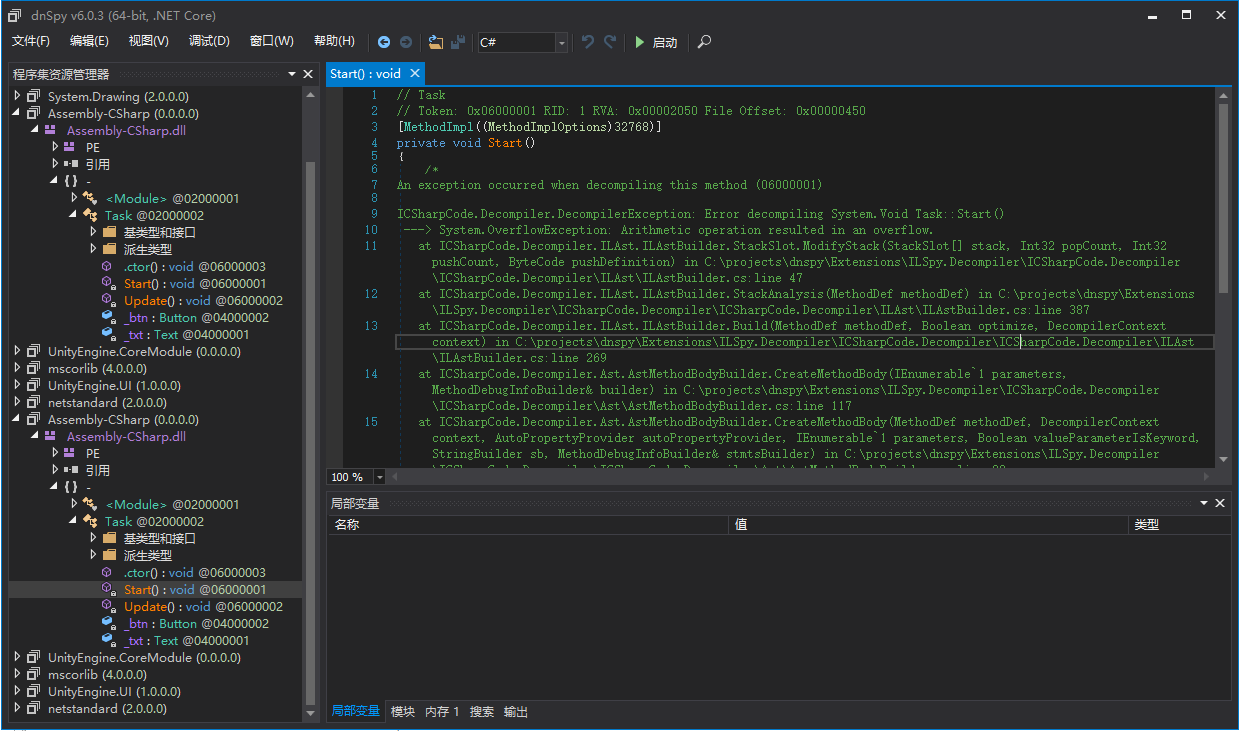Open the 文件(F) menu
Image resolution: width=1239 pixels, height=731 pixels.
pyautogui.click(x=31, y=41)
